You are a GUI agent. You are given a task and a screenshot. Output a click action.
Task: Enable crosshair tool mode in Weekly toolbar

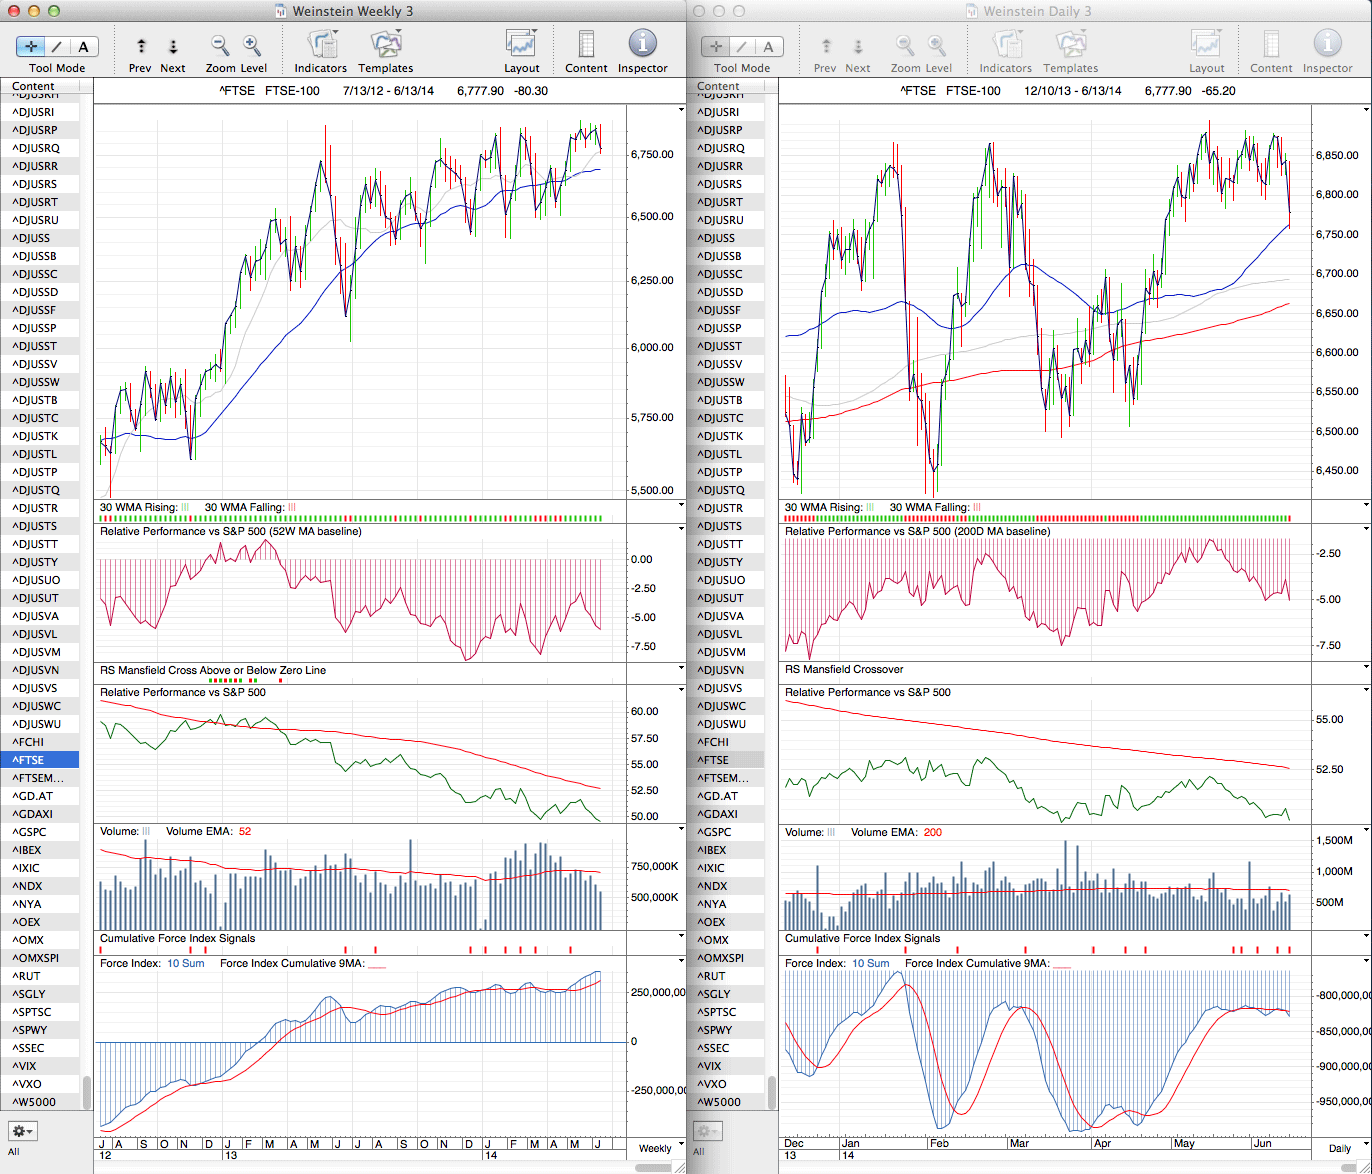pyautogui.click(x=31, y=46)
